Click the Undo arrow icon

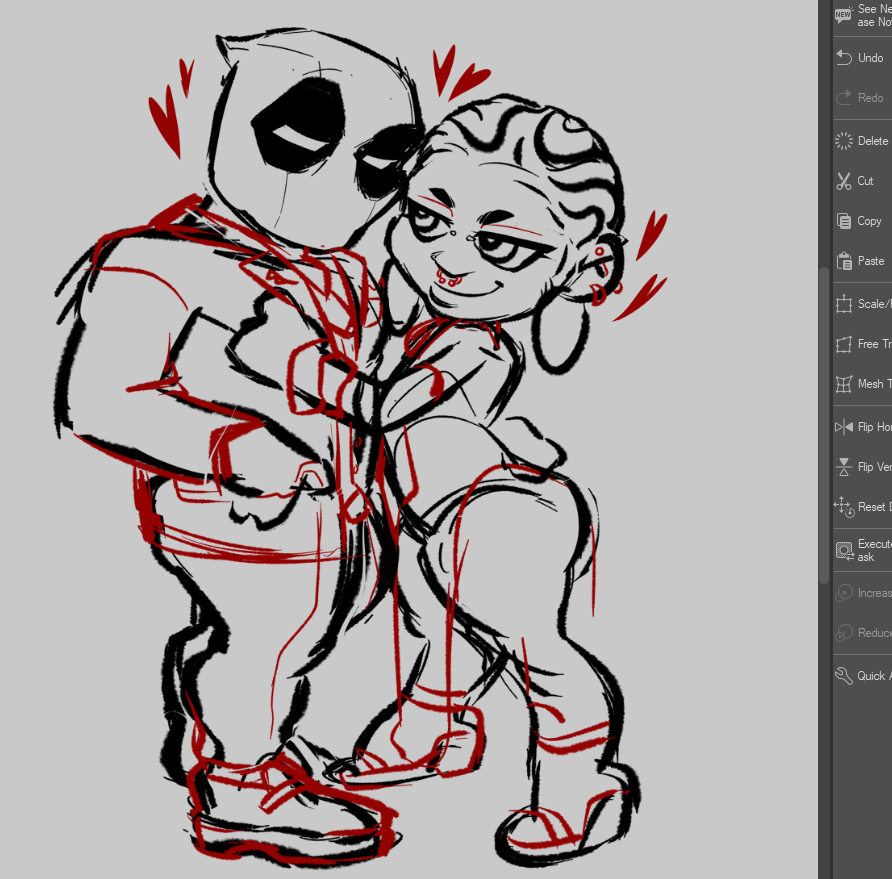[x=844, y=58]
